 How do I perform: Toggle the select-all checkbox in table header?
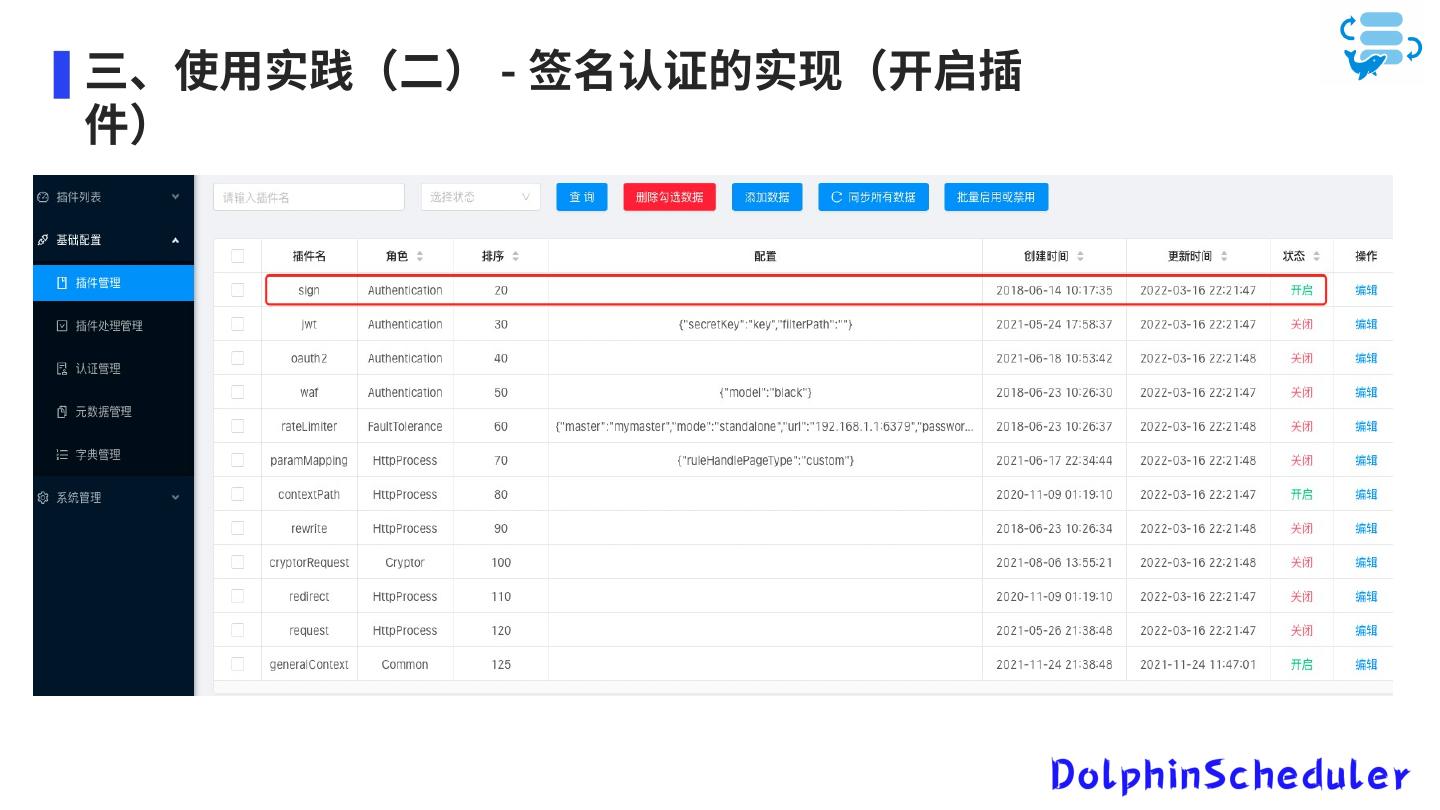click(238, 256)
